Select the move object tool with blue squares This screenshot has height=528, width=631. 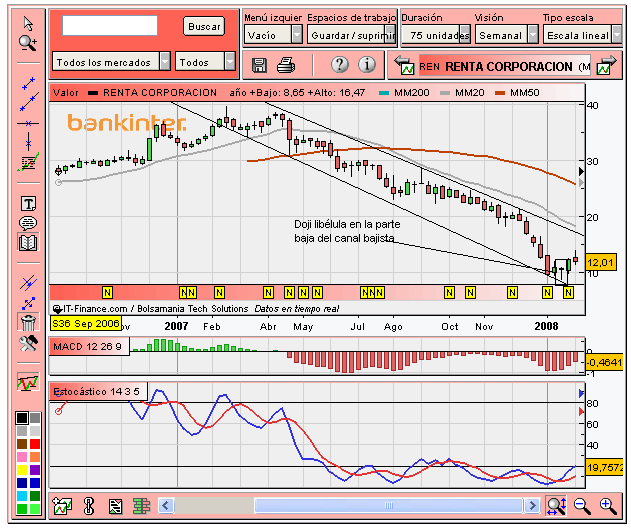[29, 303]
